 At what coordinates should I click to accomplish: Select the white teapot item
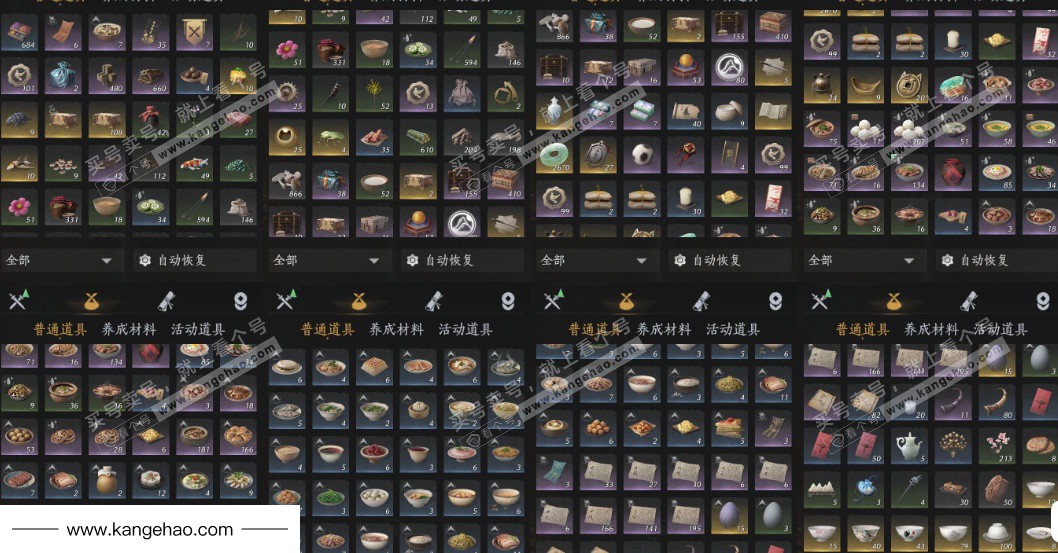[x=909, y=444]
